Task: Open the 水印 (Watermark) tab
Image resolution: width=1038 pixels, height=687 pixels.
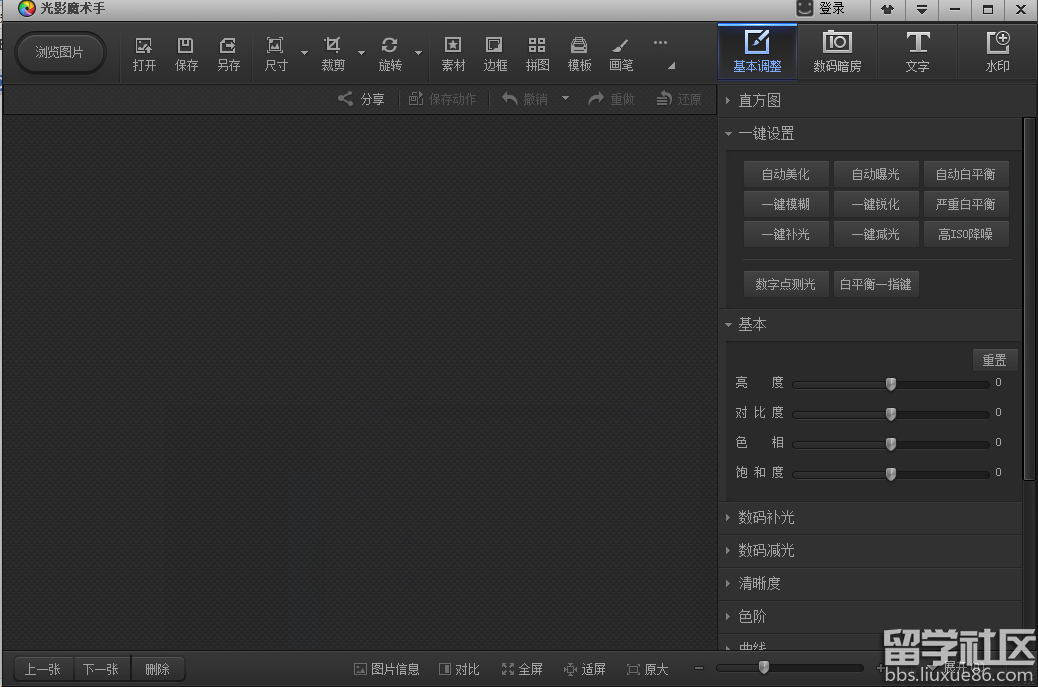Action: [x=997, y=51]
